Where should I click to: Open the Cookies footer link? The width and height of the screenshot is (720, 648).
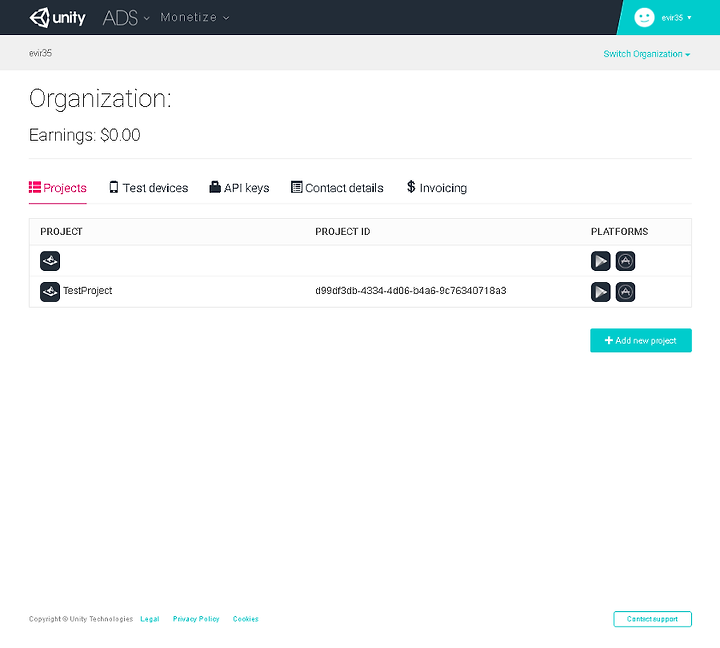pos(246,619)
